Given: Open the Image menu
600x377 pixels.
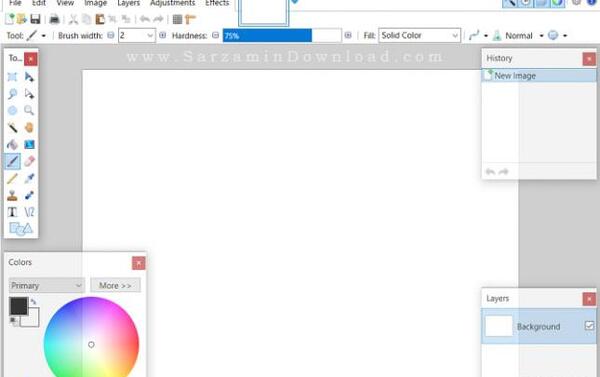Looking at the screenshot, I should [96, 3].
